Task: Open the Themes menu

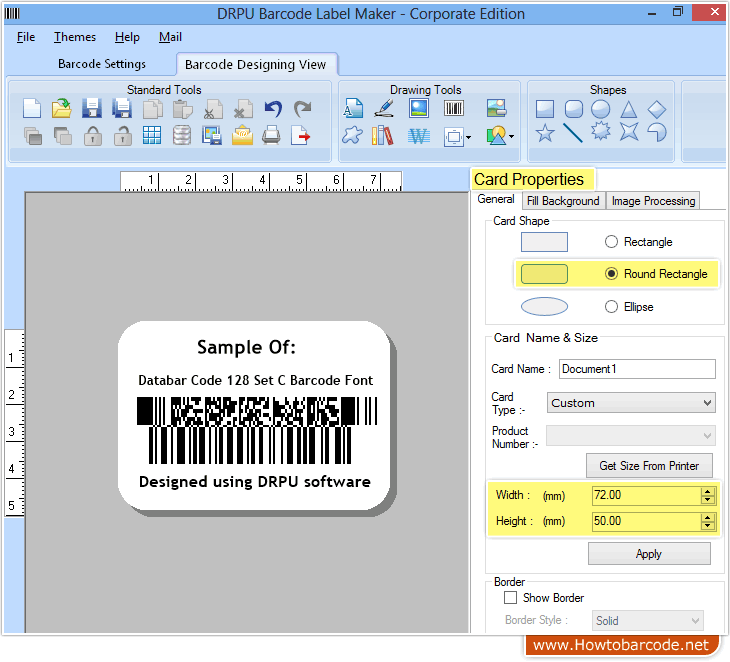Action: pyautogui.click(x=74, y=37)
